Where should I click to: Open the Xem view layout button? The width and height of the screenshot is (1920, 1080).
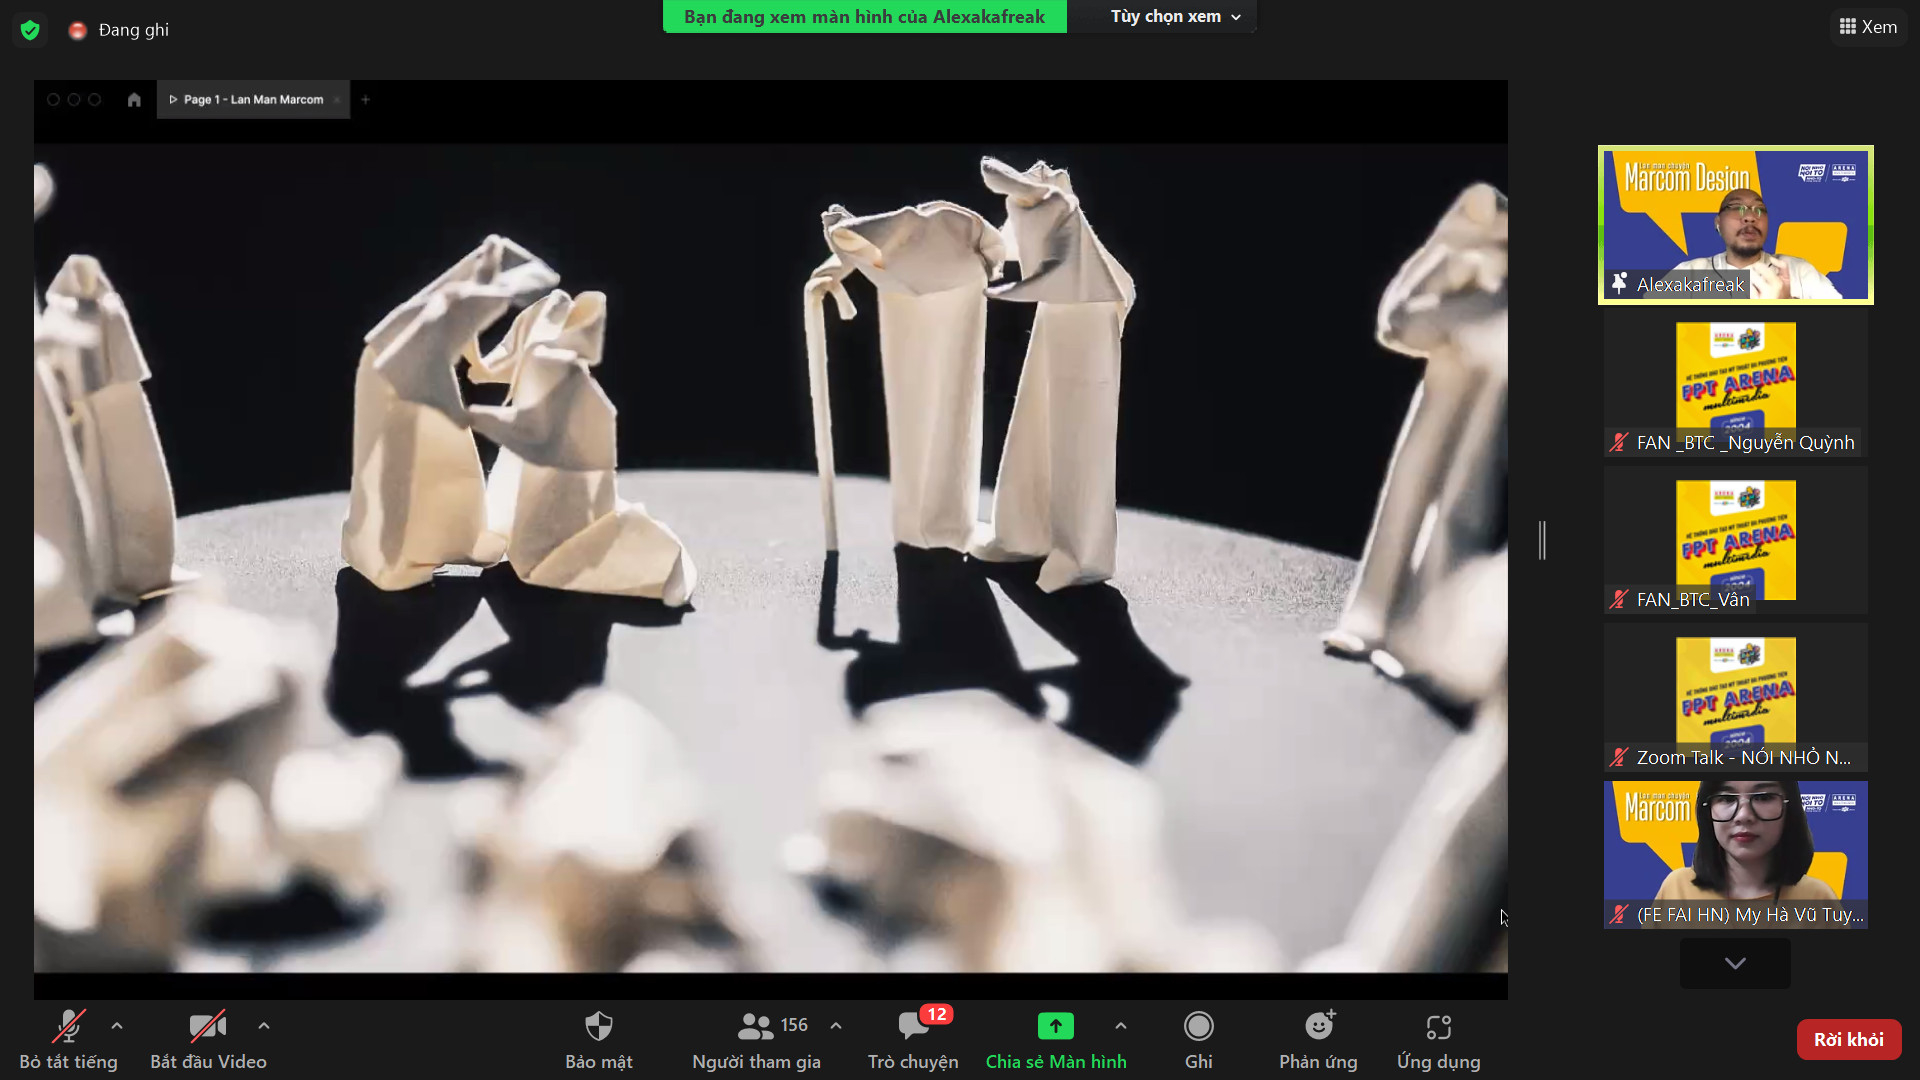(x=1868, y=27)
